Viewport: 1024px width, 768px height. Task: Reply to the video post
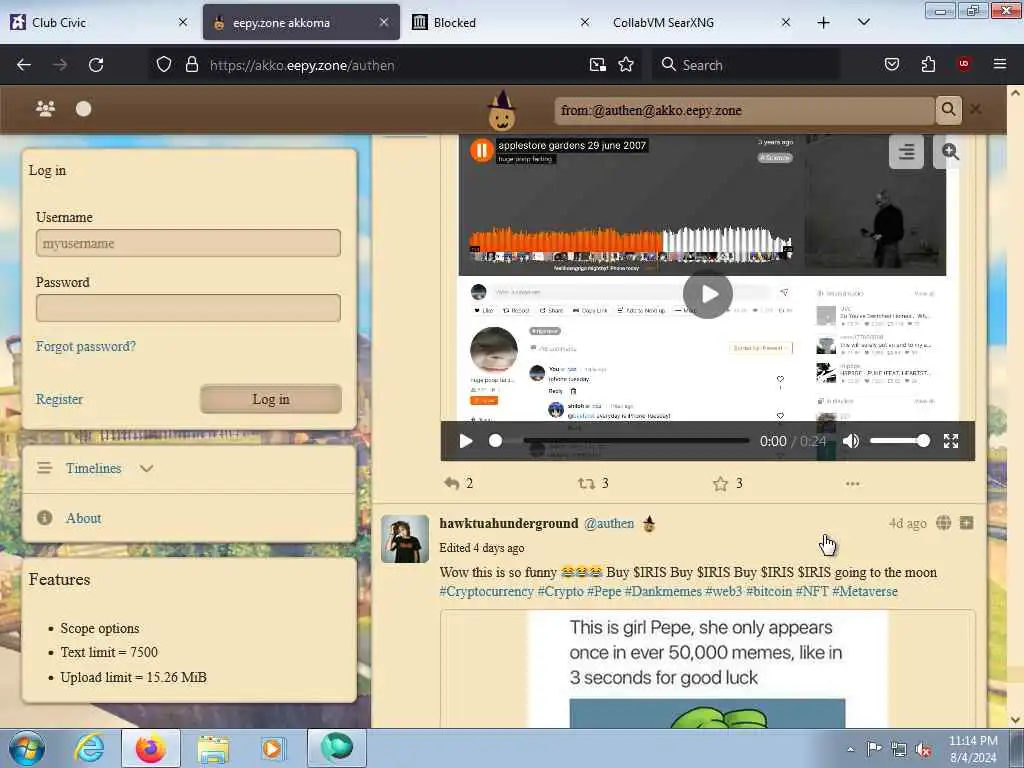pyautogui.click(x=451, y=483)
